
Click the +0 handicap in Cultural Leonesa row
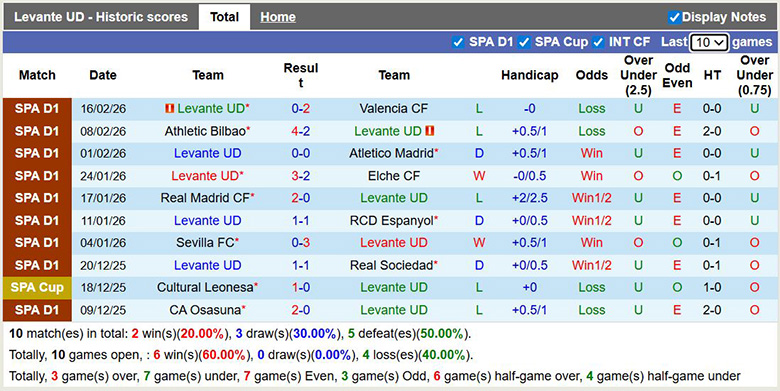tap(529, 288)
